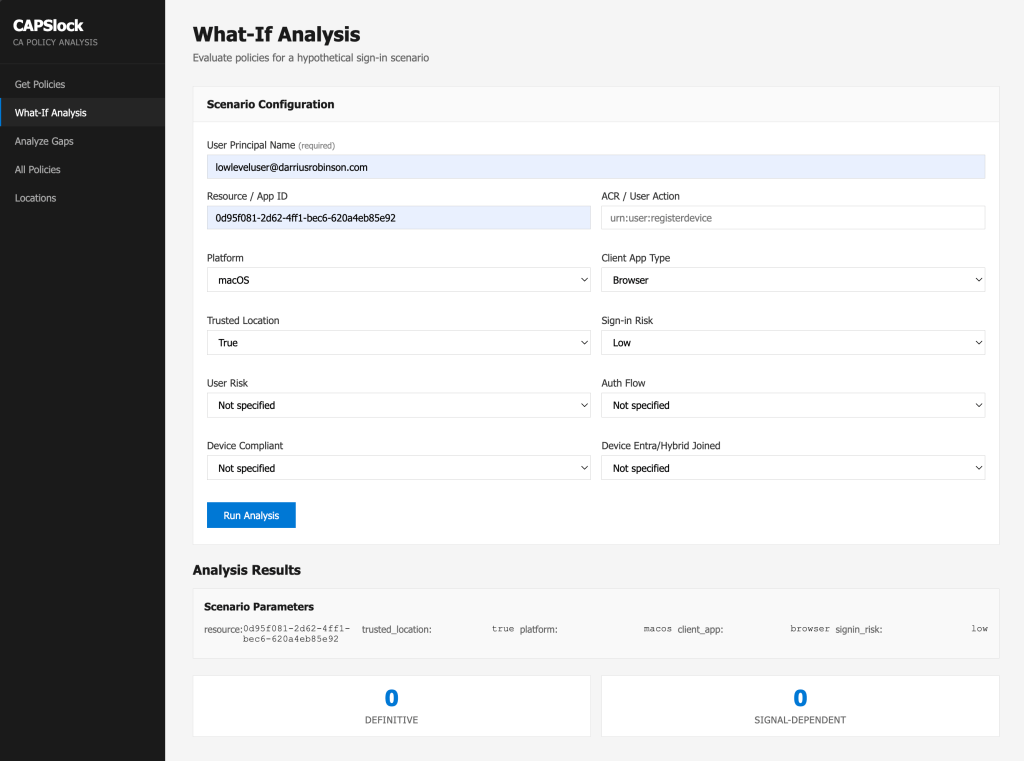Open the Get Policies page
Viewport: 1024px width, 761px height.
(40, 84)
